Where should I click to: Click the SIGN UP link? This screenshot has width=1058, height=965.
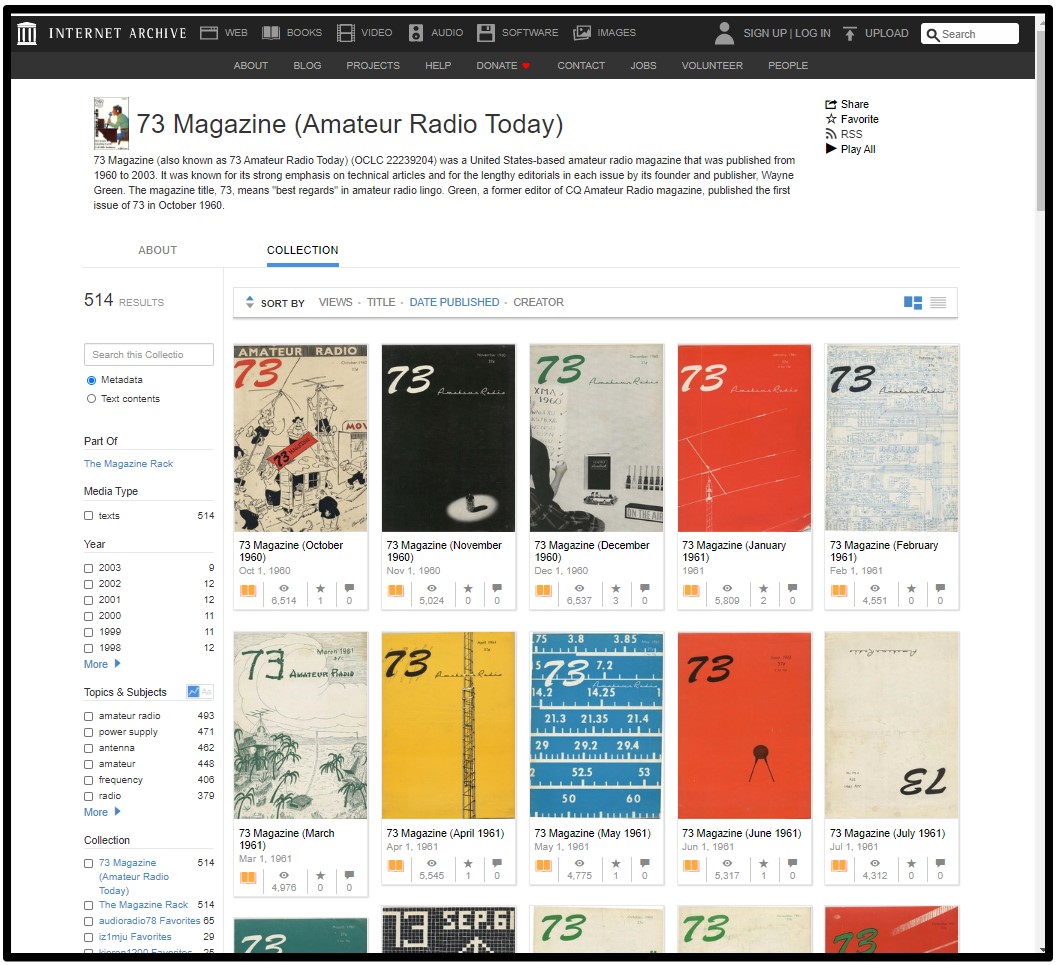point(764,33)
